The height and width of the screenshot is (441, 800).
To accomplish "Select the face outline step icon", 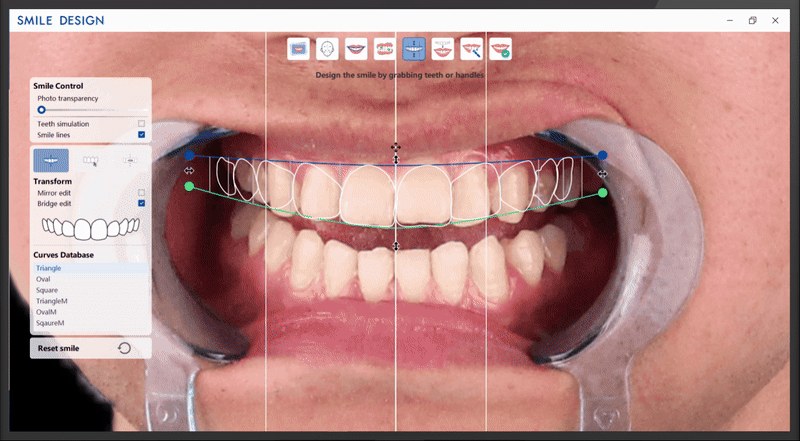I will [x=327, y=49].
